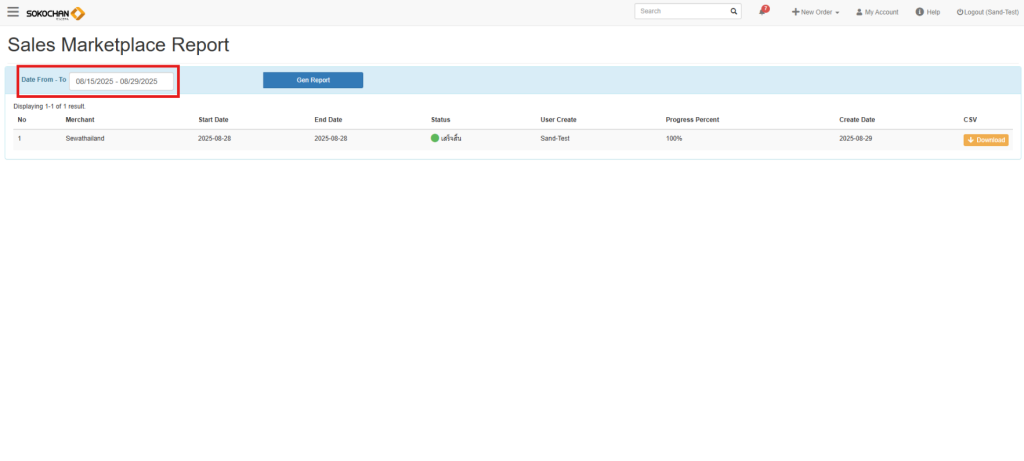Viewport: 1024px width, 461px height.
Task: Select the Sewathailand merchant row
Action: (x=85, y=138)
